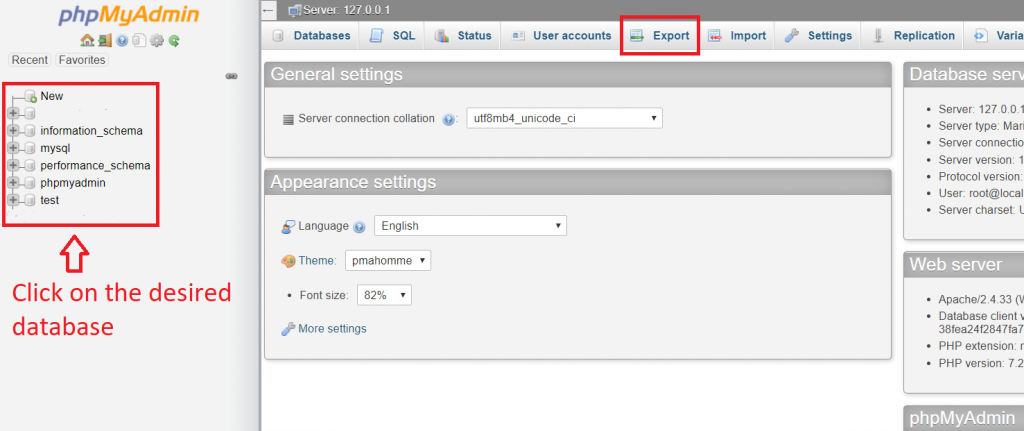Click the Font size label
The image size is (1024, 431).
tap(324, 295)
